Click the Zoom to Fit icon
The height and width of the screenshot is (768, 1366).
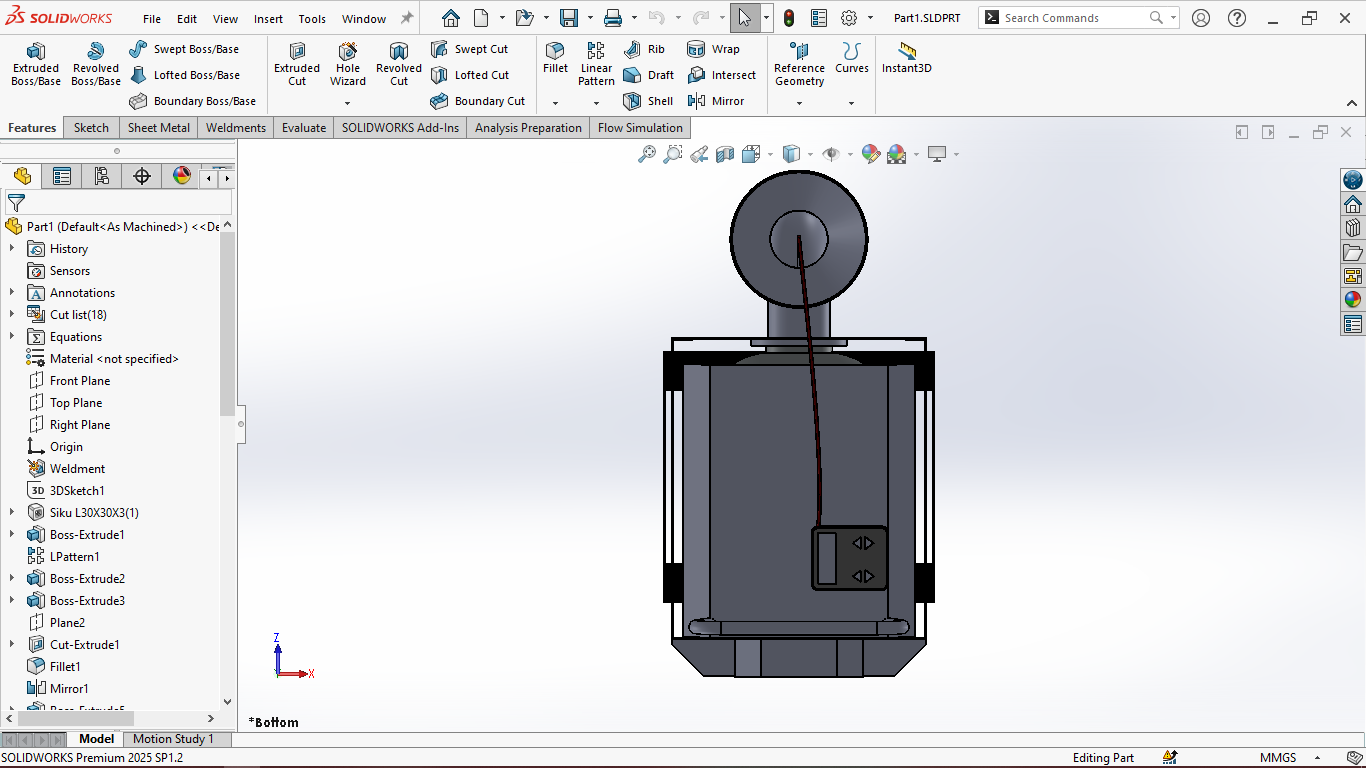tap(647, 154)
